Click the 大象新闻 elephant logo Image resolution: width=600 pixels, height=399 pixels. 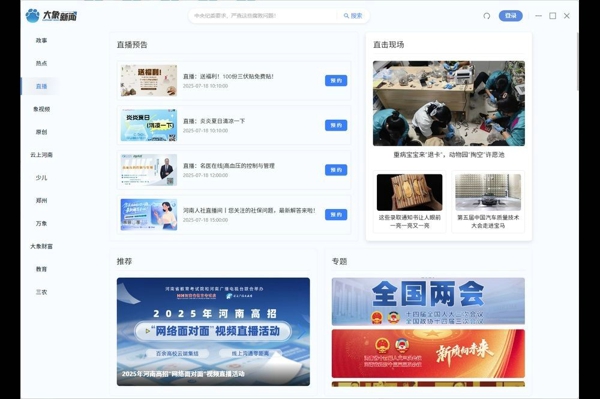pos(51,16)
